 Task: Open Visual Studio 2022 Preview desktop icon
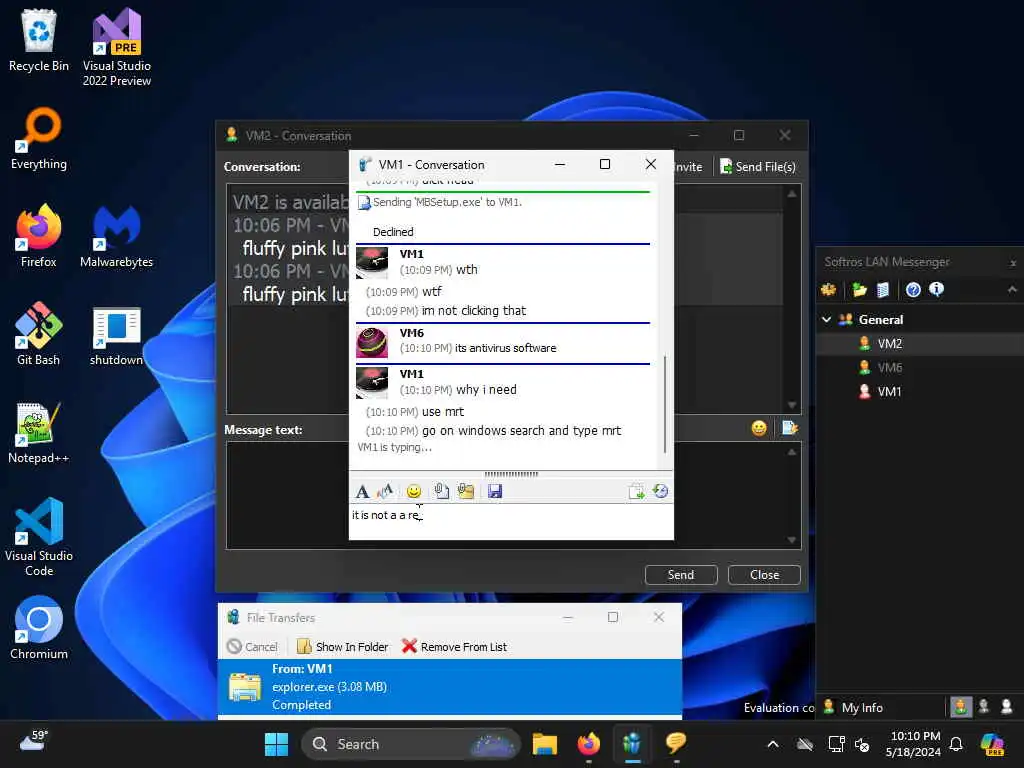[x=117, y=47]
